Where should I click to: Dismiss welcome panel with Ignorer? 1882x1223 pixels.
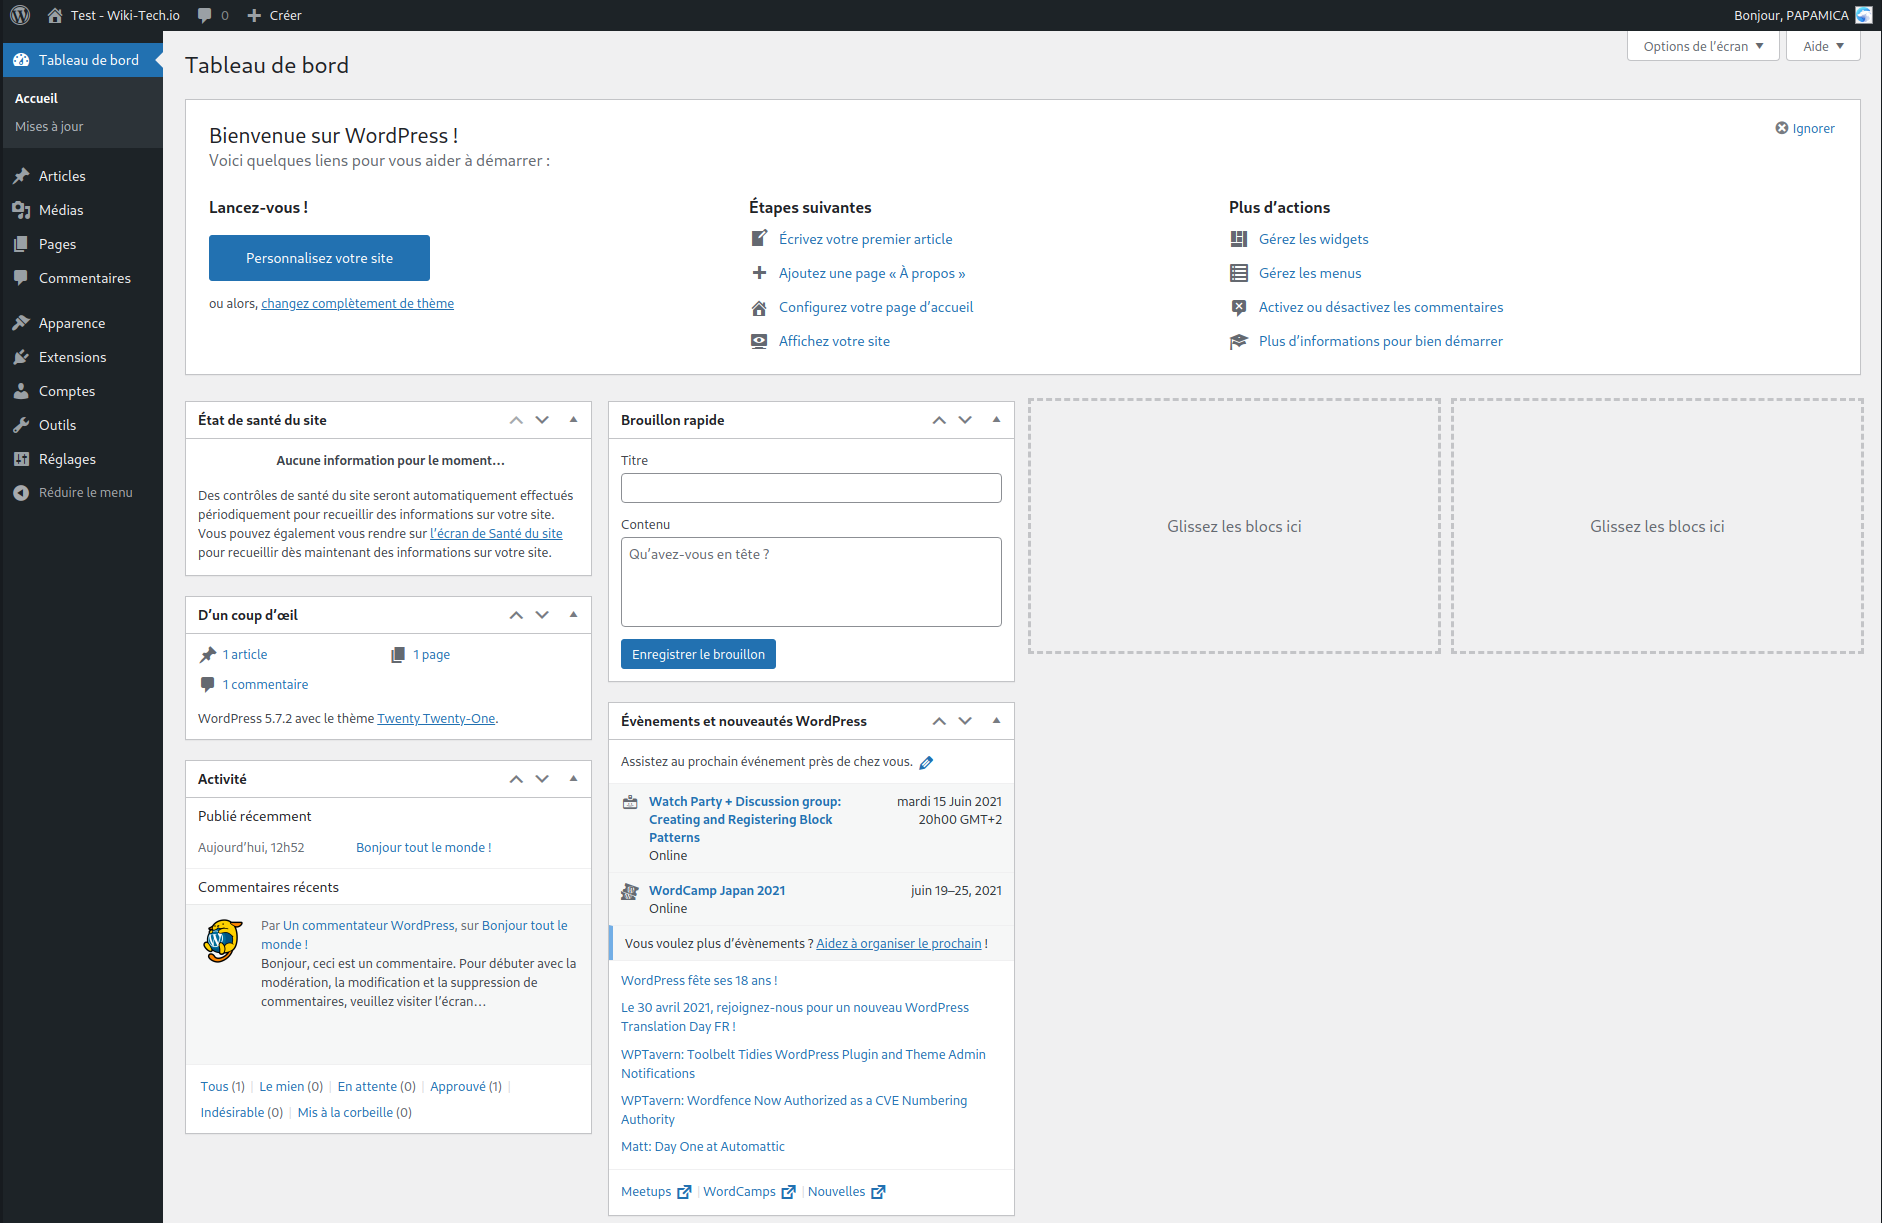tap(1805, 128)
